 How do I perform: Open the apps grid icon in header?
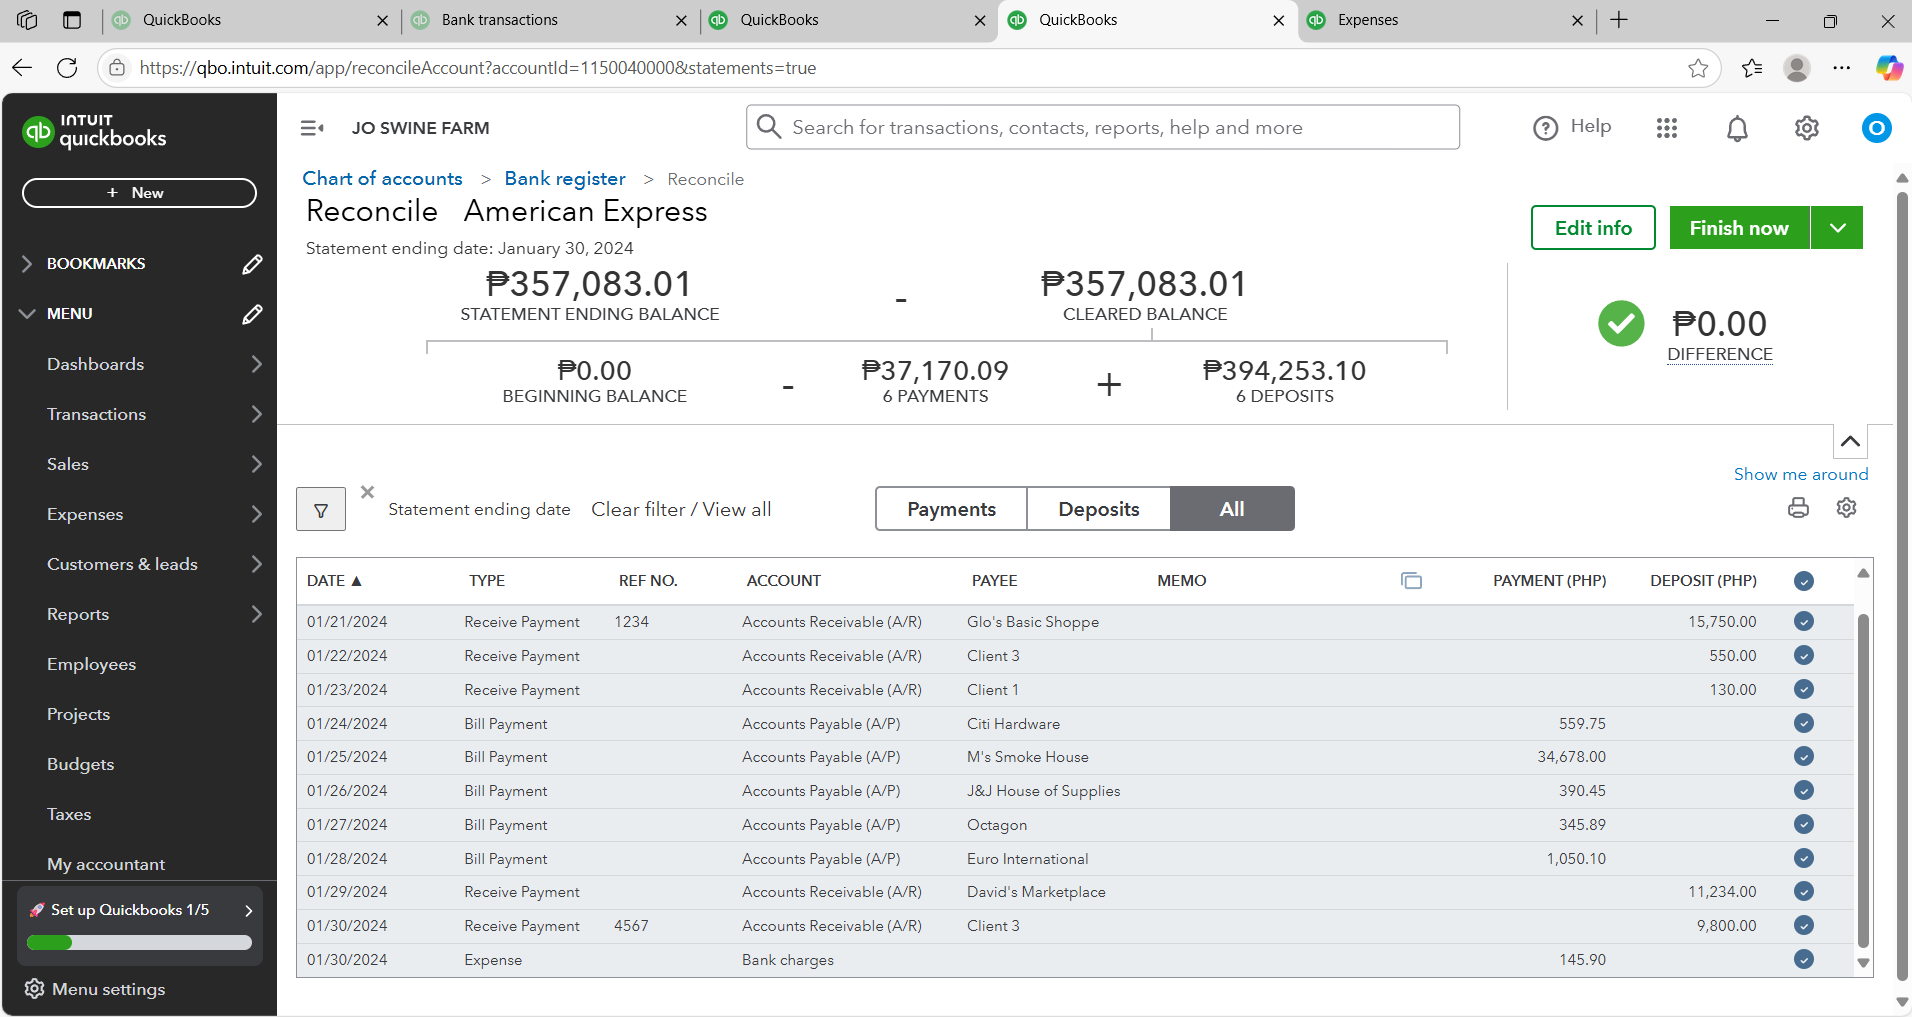pos(1666,128)
